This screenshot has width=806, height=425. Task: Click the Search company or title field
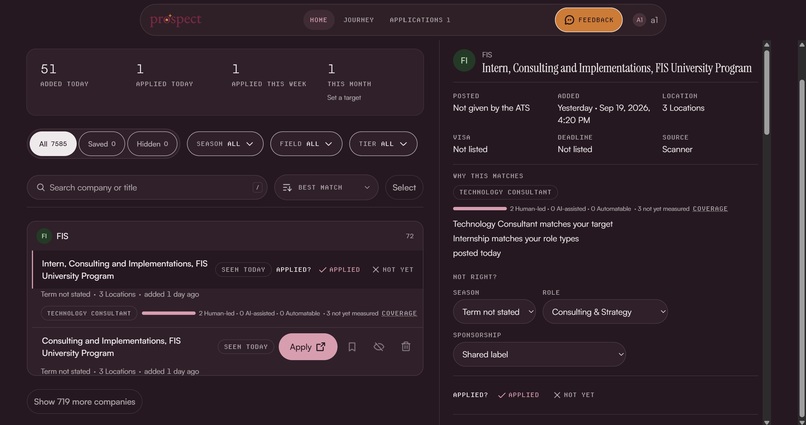(x=147, y=188)
